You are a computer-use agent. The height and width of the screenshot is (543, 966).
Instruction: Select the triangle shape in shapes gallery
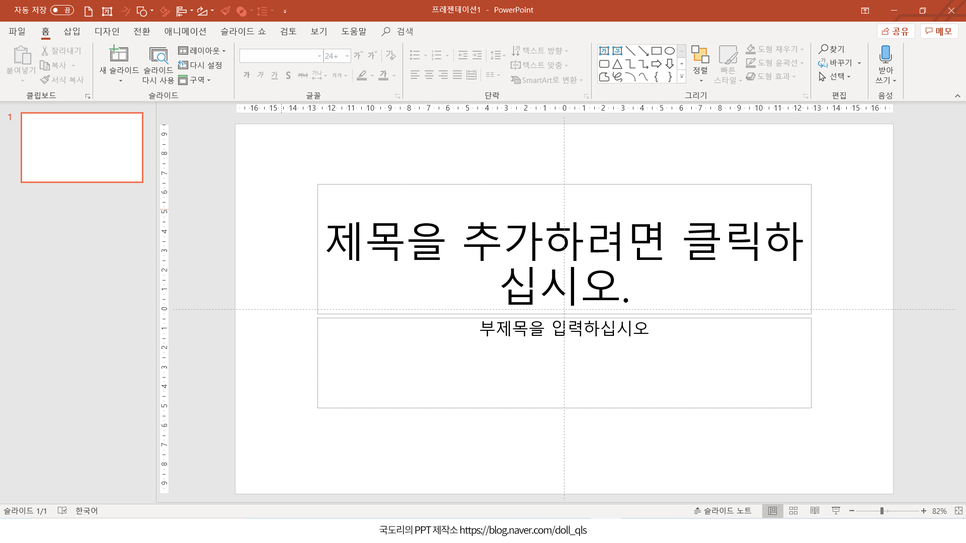[x=617, y=63]
